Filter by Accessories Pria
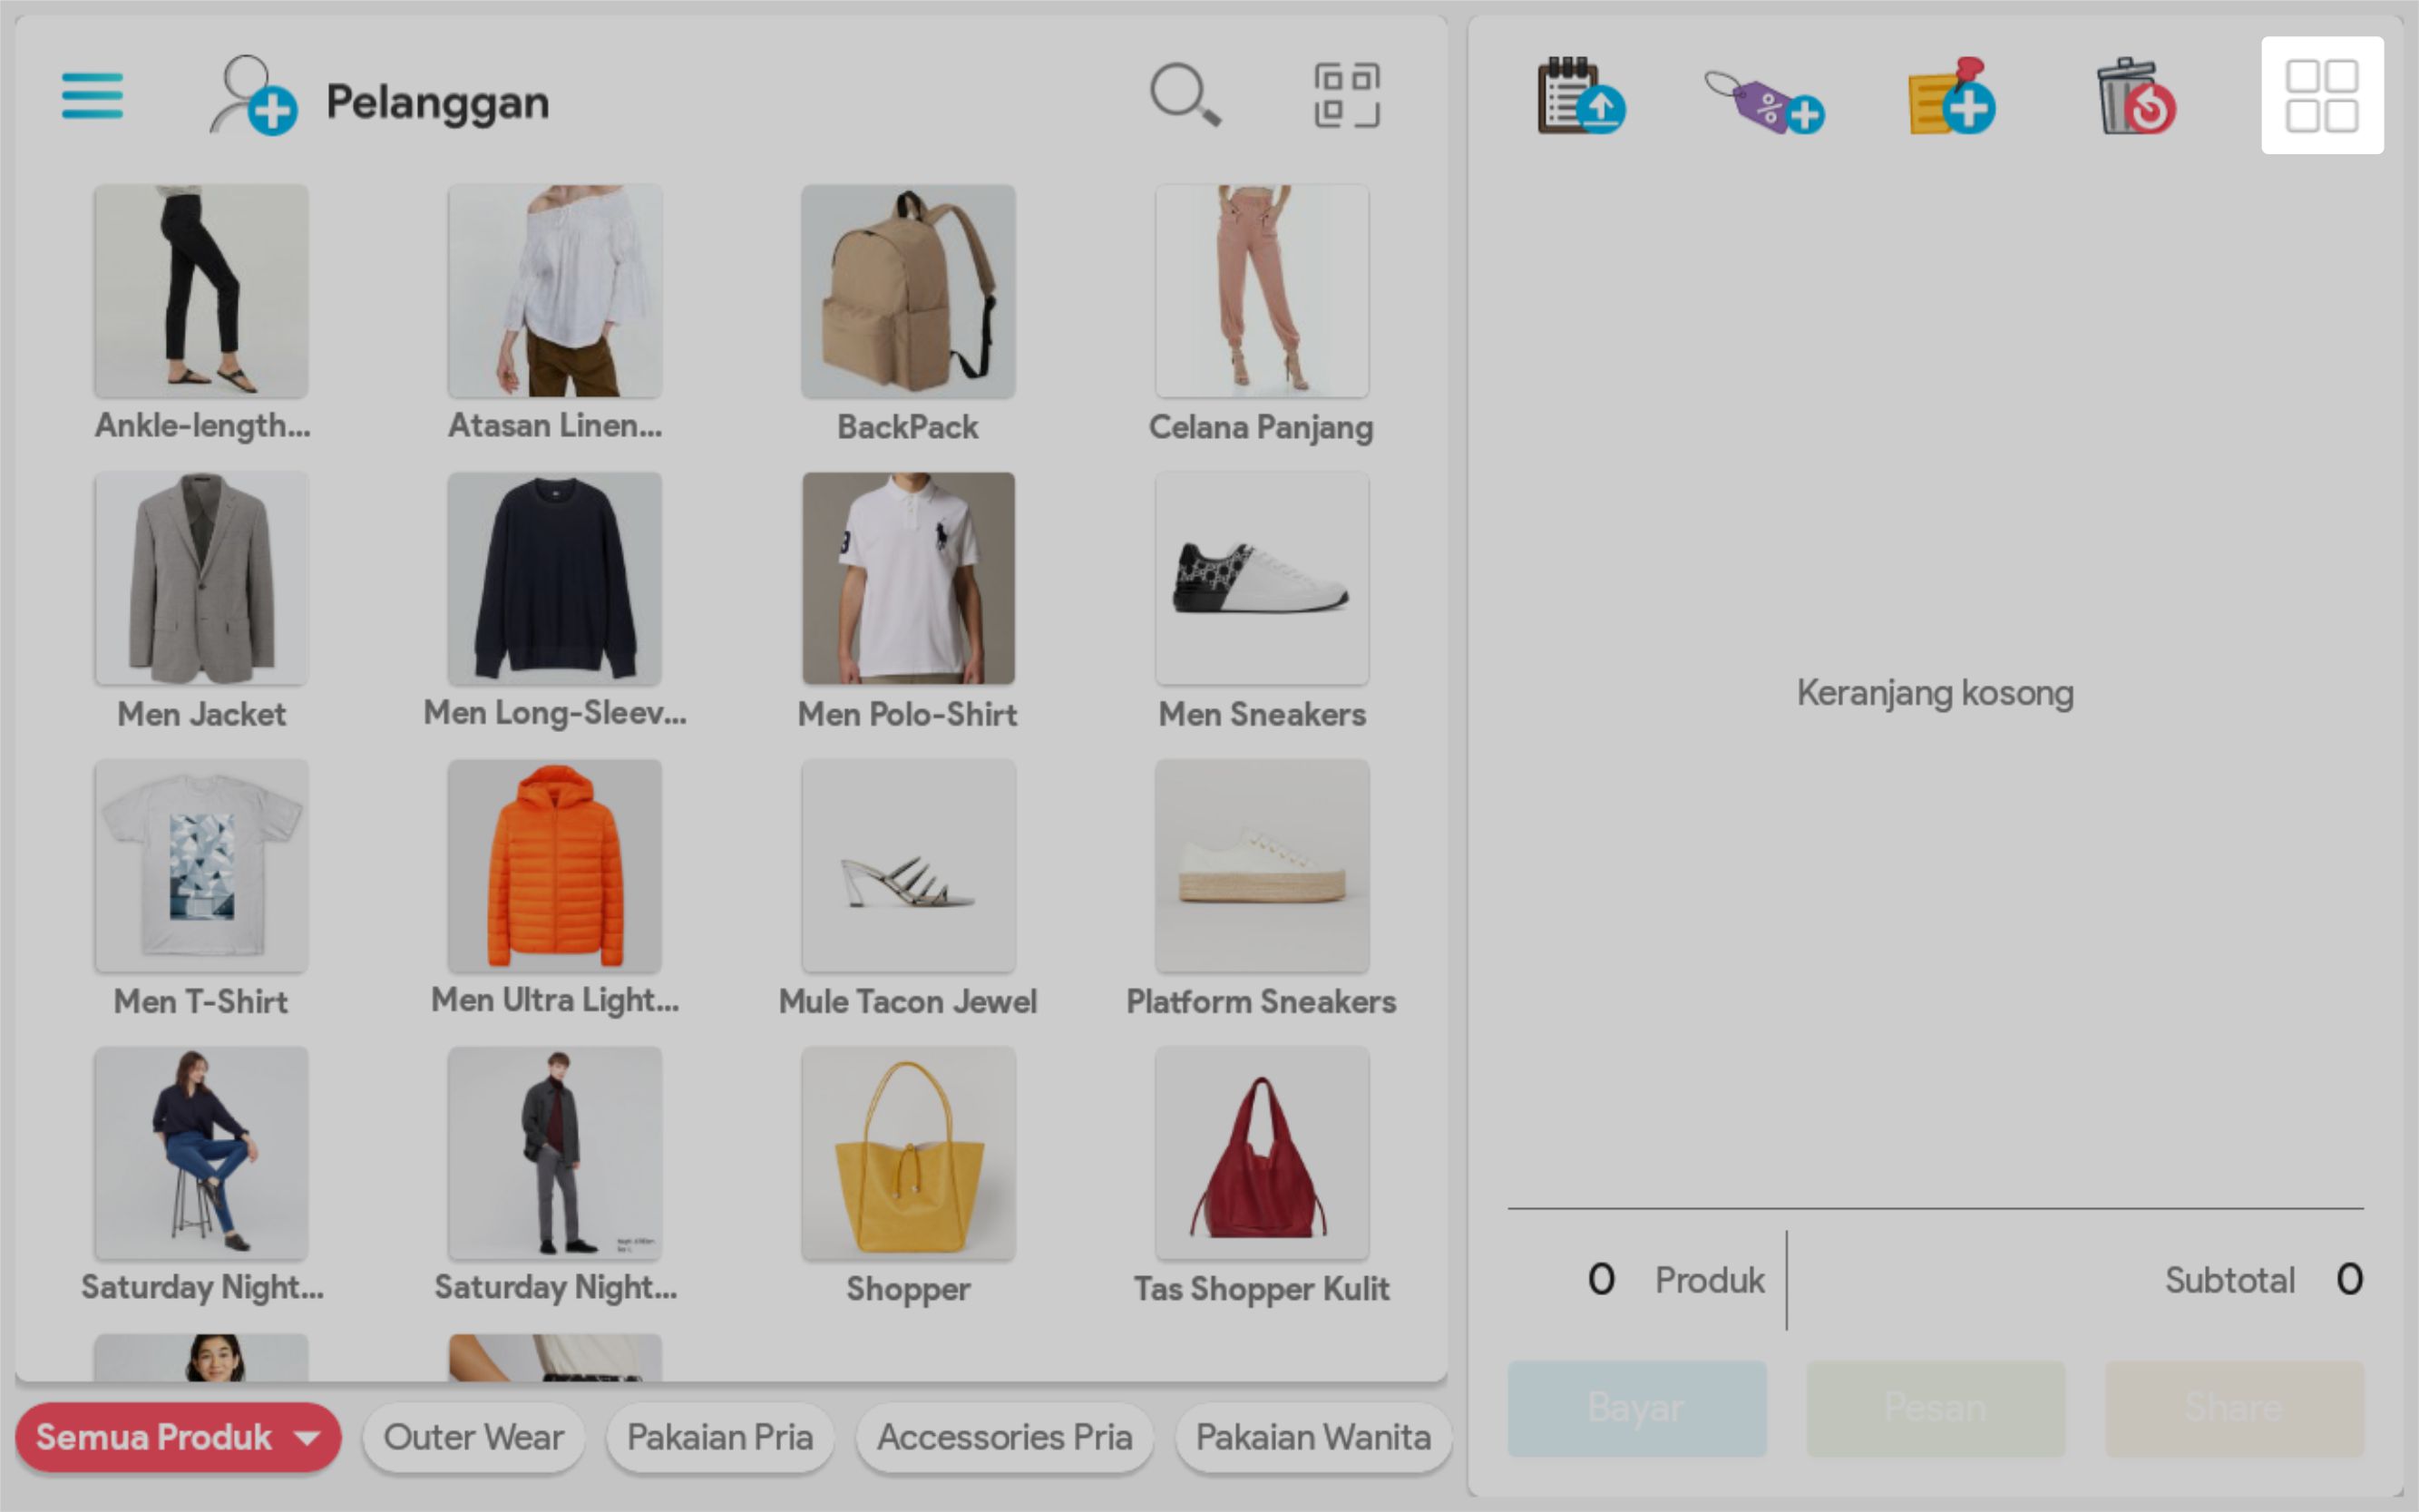Image resolution: width=2419 pixels, height=1512 pixels. click(1004, 1437)
